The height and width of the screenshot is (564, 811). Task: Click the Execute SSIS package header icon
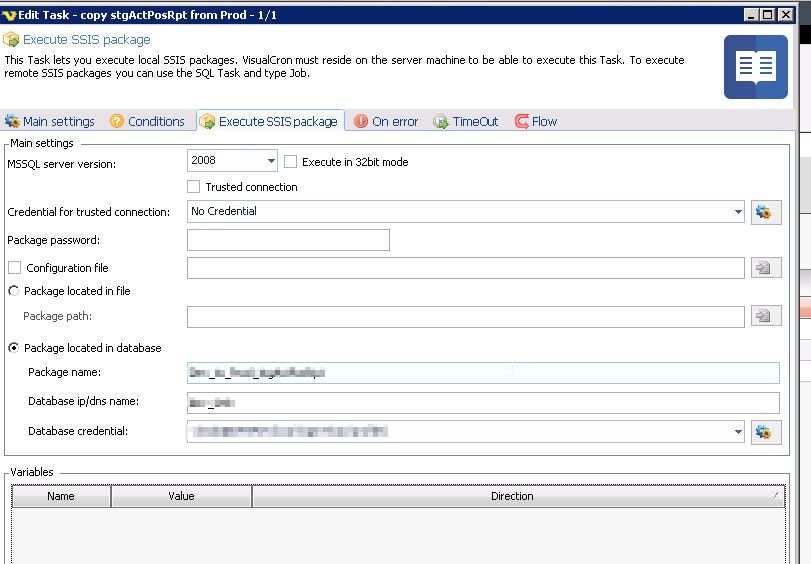click(x=11, y=40)
